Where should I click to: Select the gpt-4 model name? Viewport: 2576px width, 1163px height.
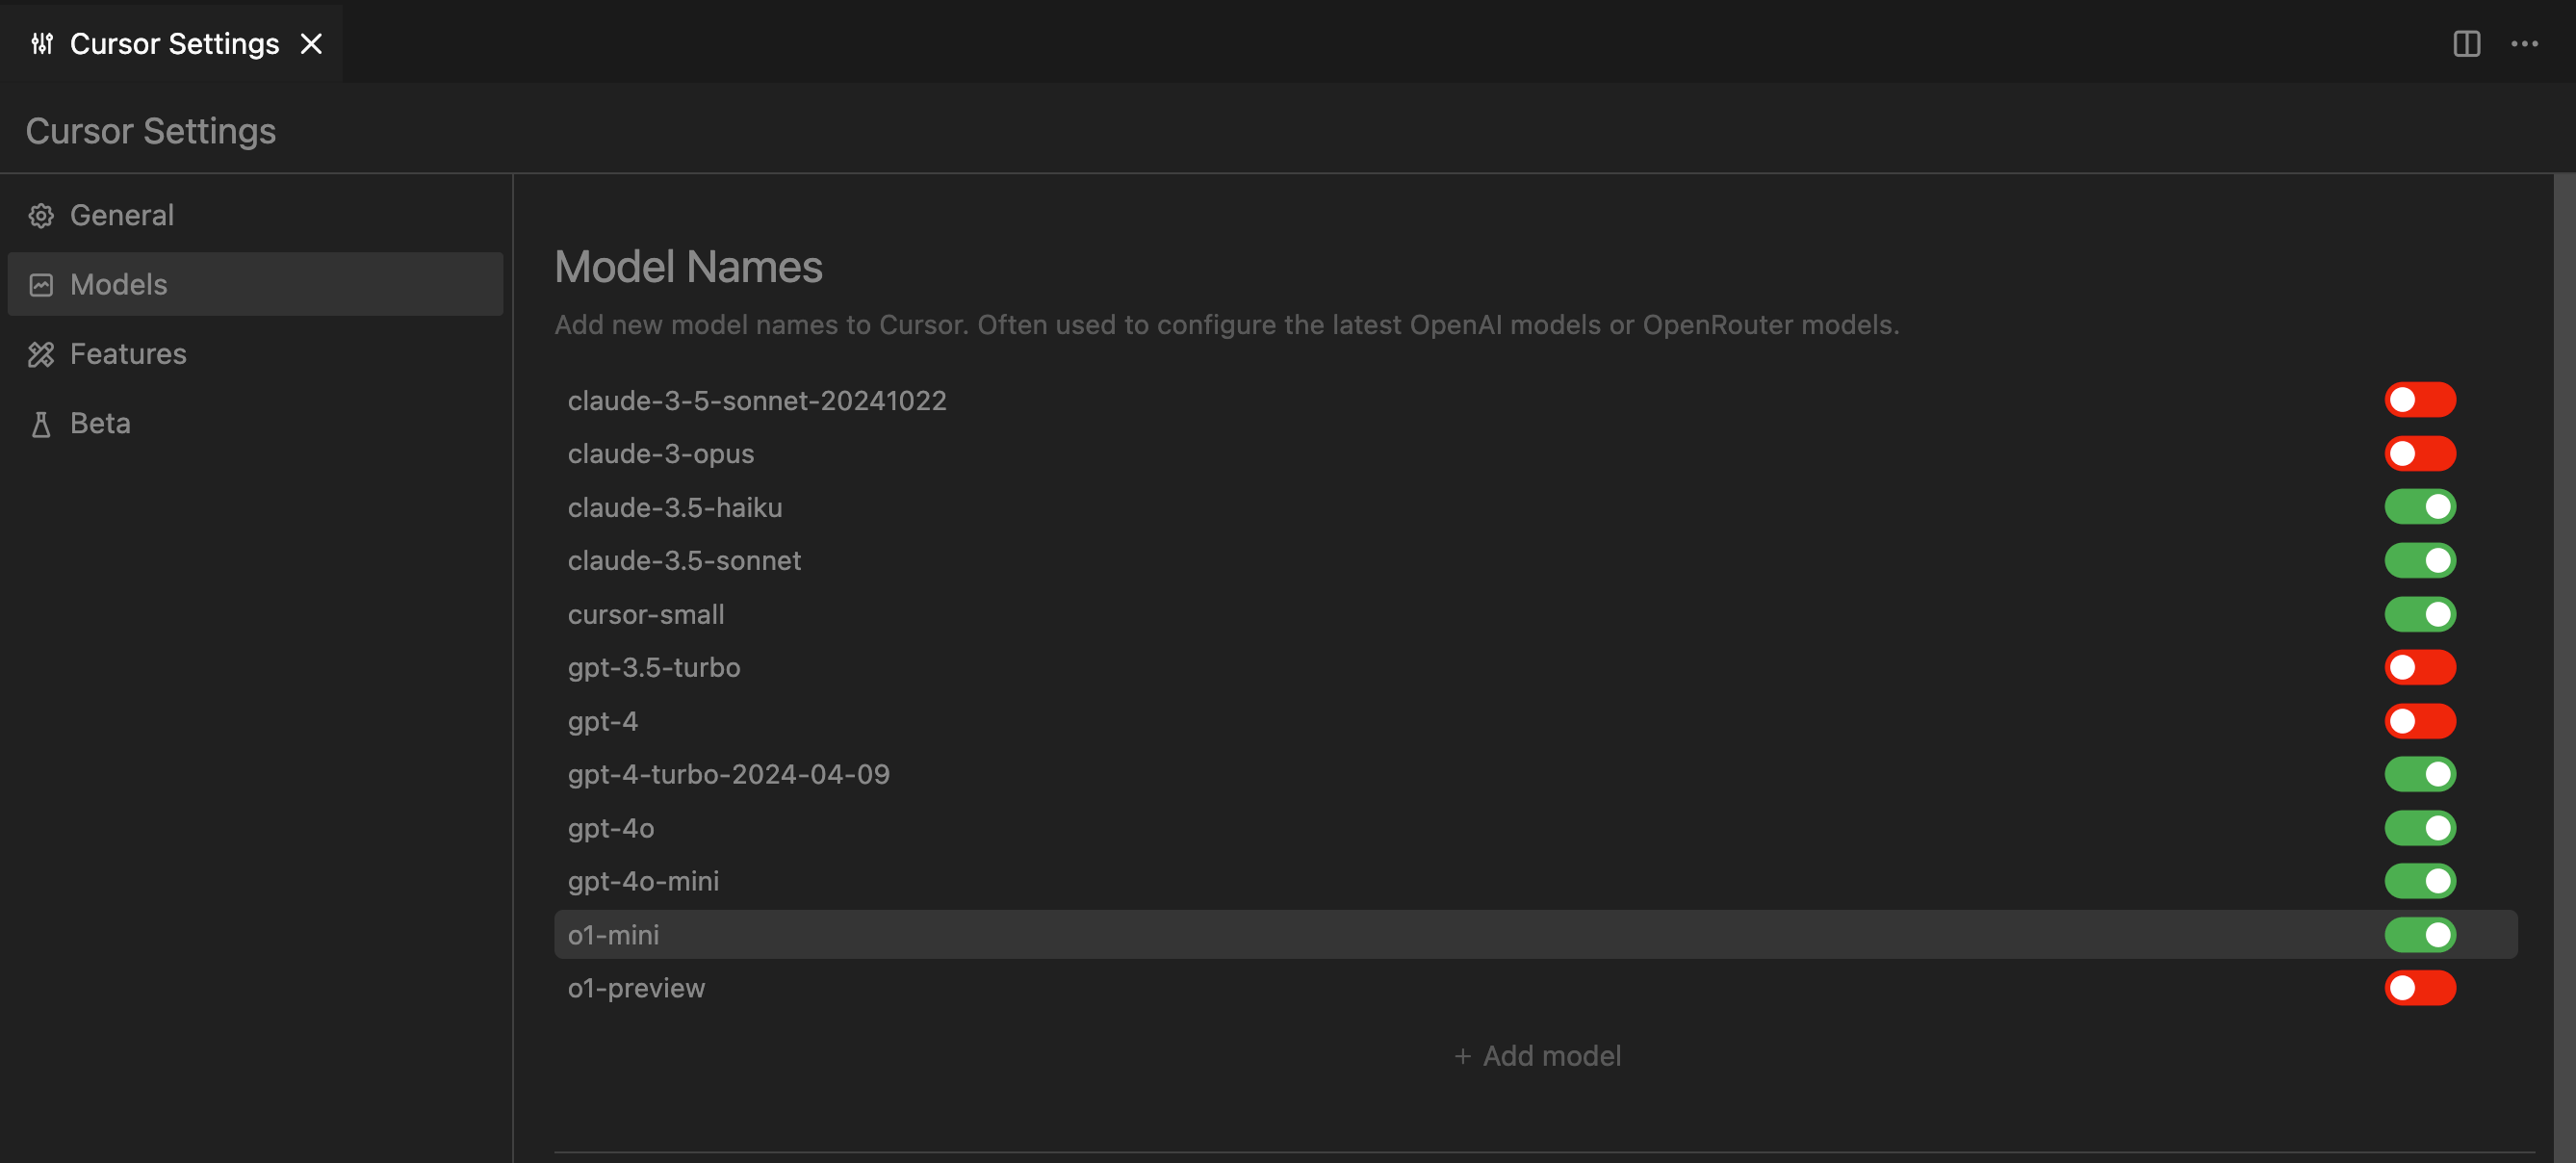(x=603, y=721)
